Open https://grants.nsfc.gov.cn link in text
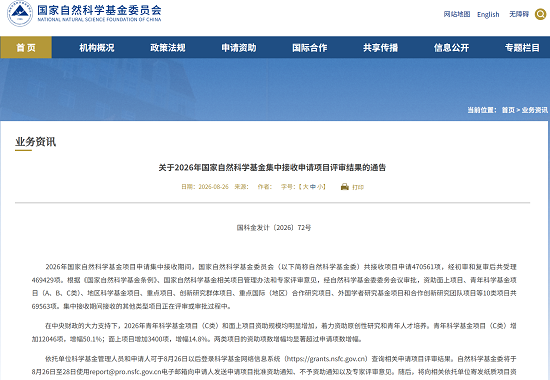Image resolution: width=550 pixels, height=380 pixels. click(326, 359)
